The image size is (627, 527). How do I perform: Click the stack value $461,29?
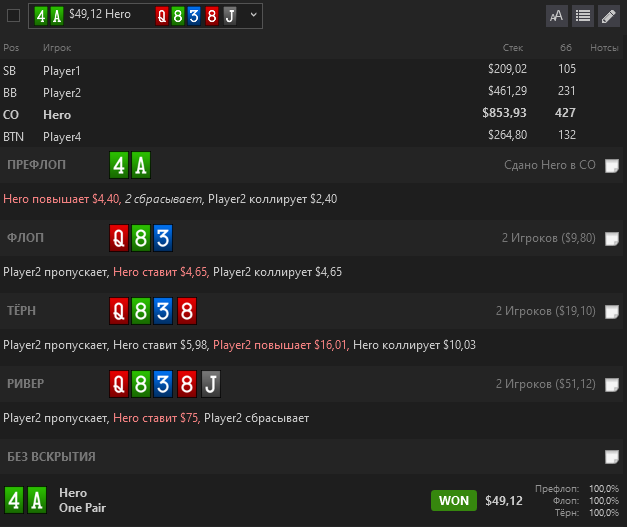coord(507,91)
